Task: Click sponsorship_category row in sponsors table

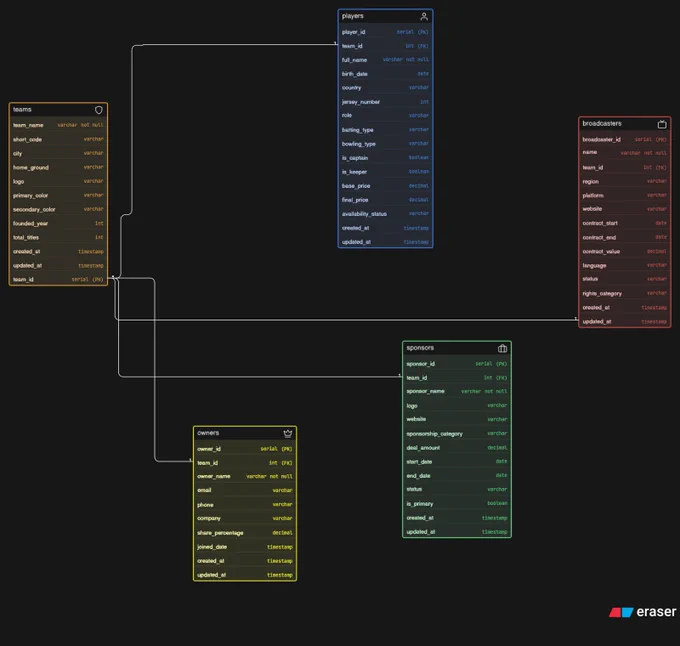Action: 457,434
